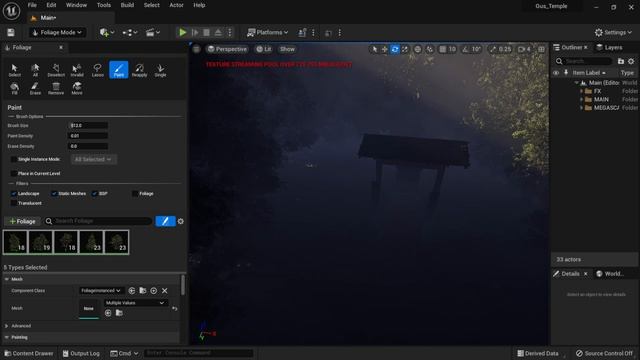The height and width of the screenshot is (360, 640).
Task: Open the Cmd console type dropdown
Action: coord(124,353)
